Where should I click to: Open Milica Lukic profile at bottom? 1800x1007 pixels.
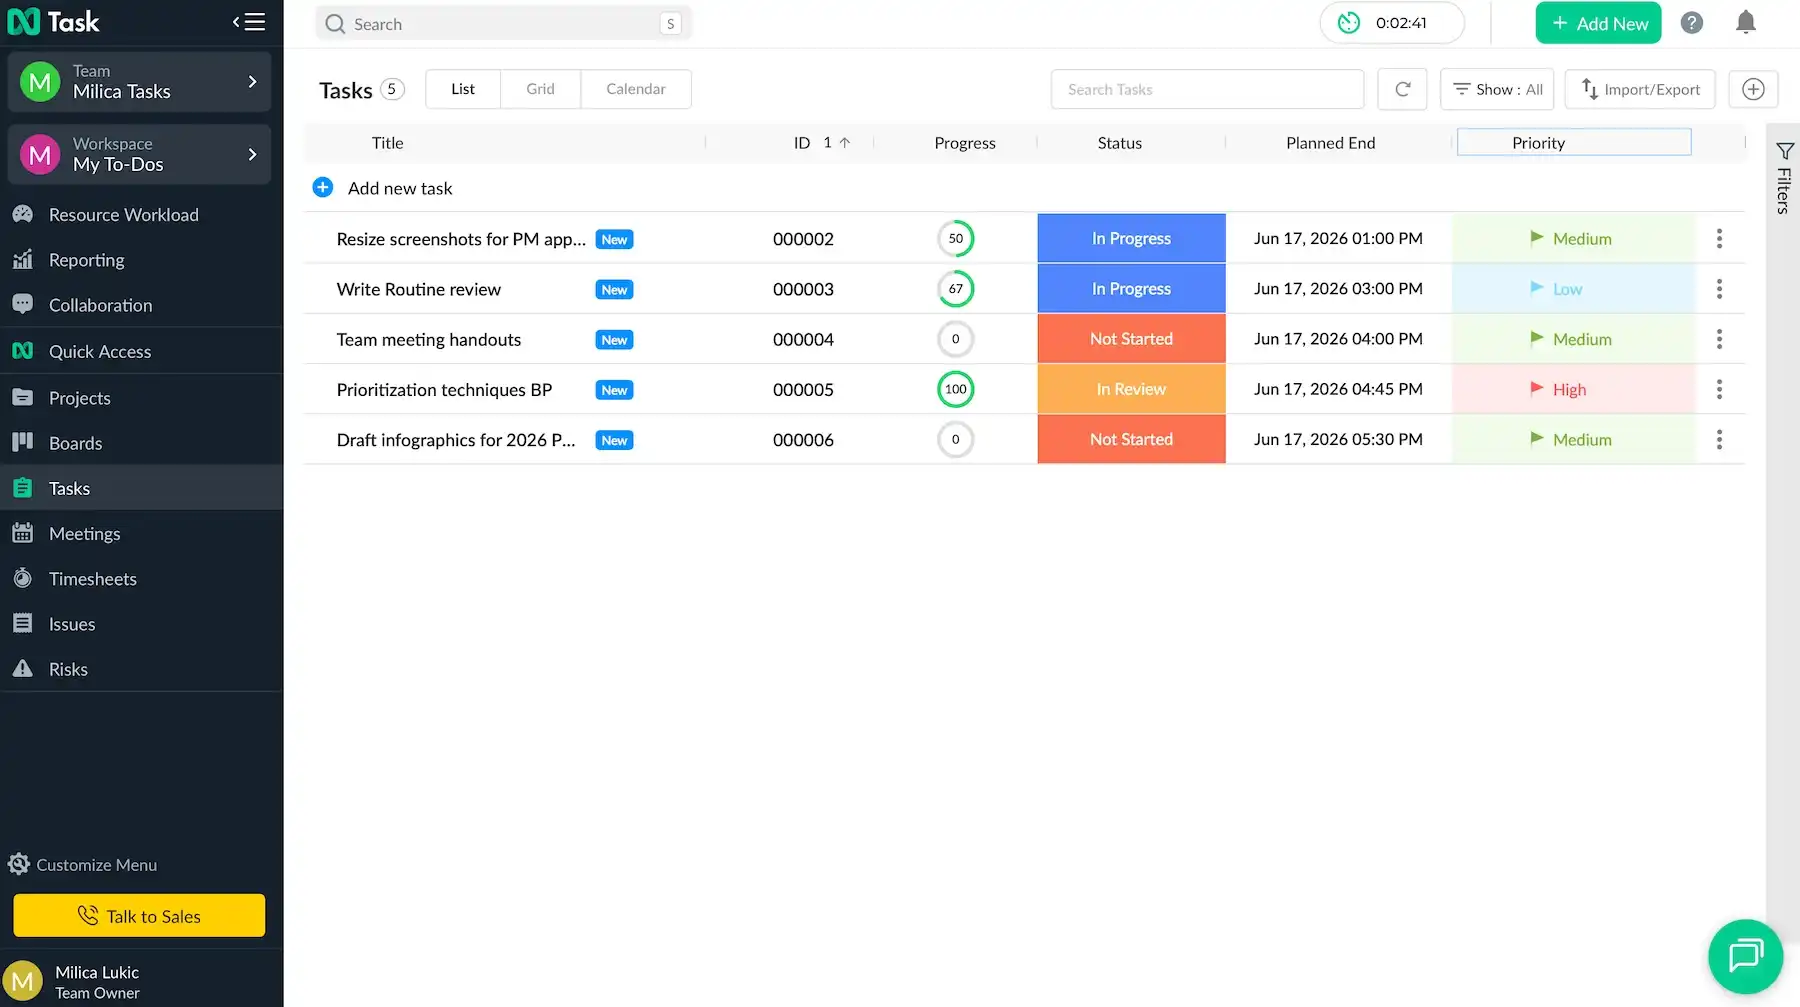tap(141, 981)
